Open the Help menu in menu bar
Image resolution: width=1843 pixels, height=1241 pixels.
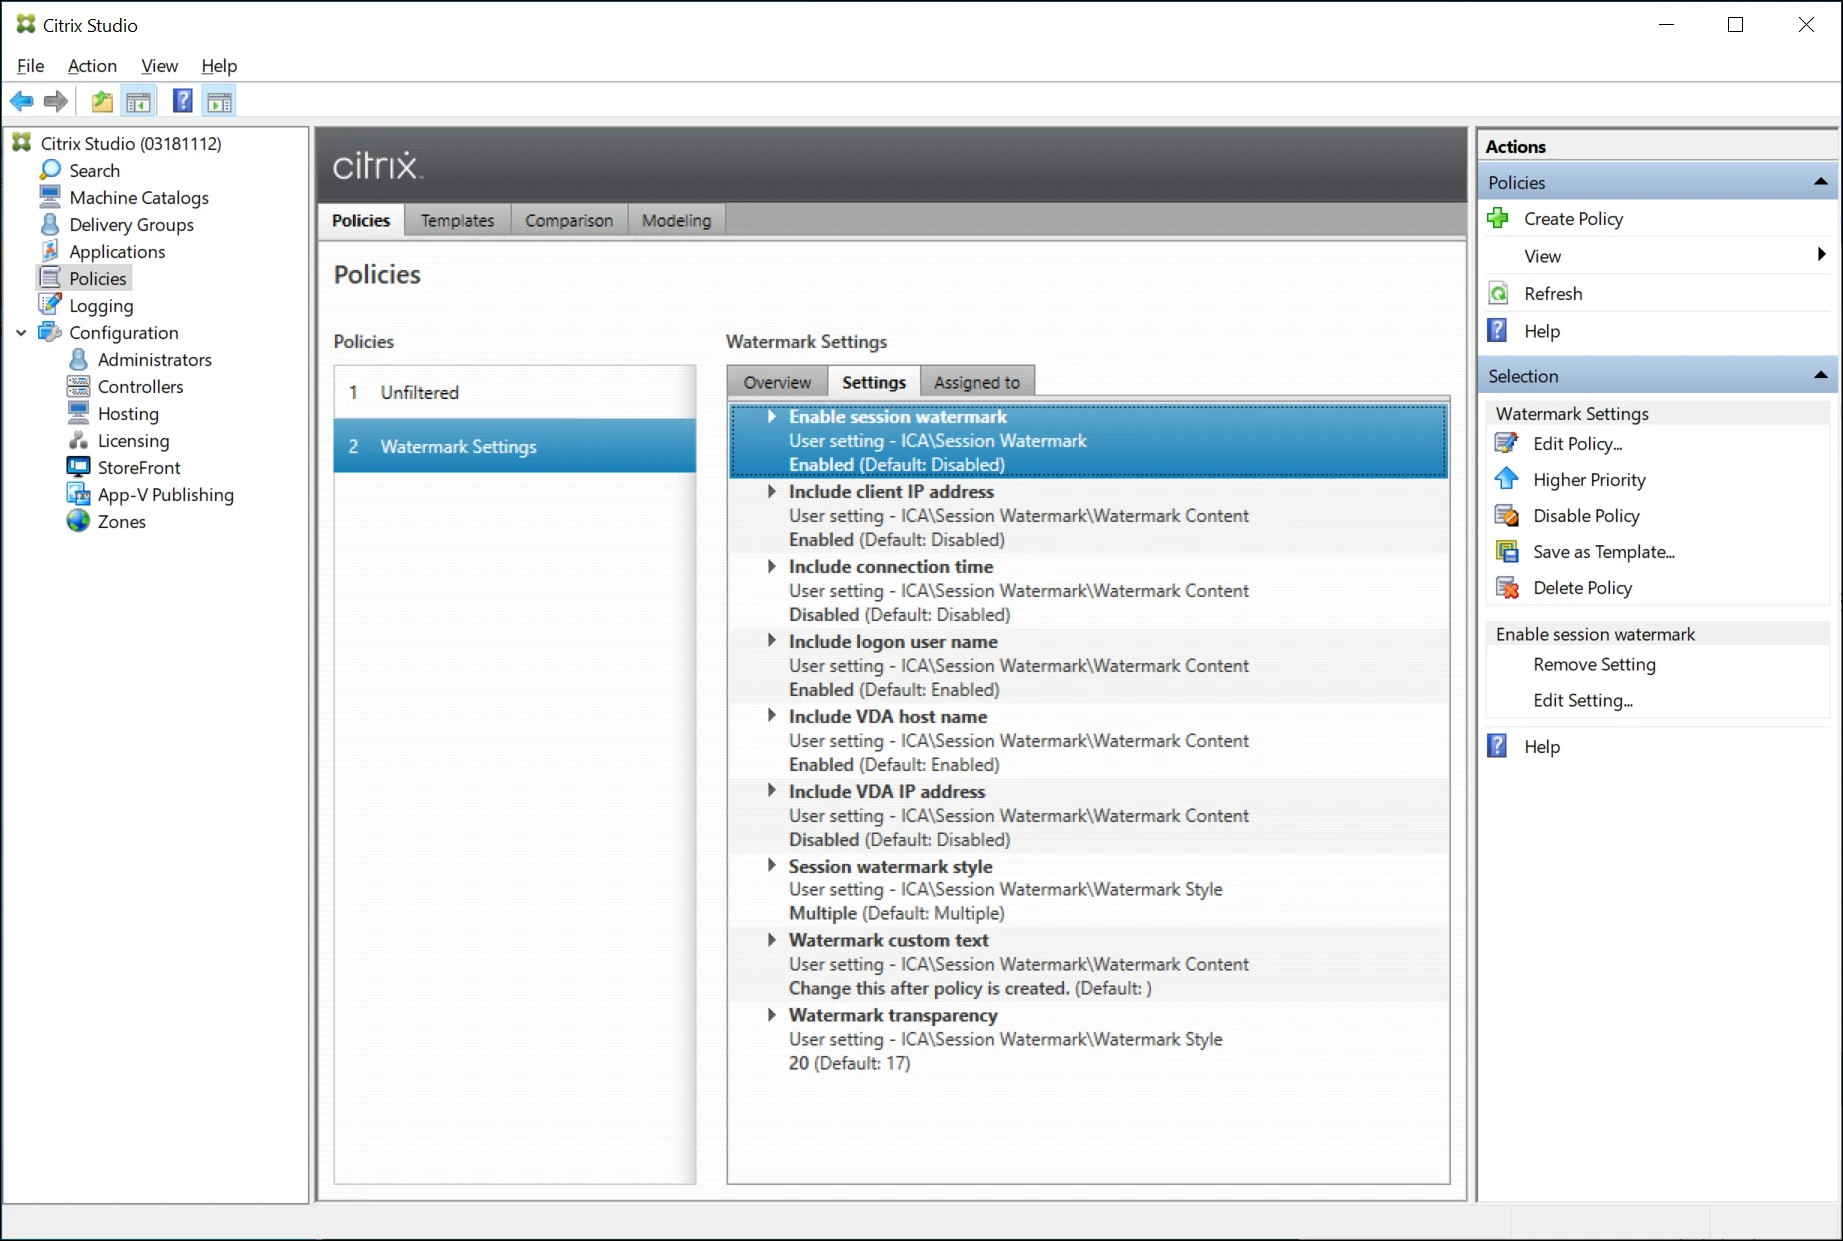point(219,65)
